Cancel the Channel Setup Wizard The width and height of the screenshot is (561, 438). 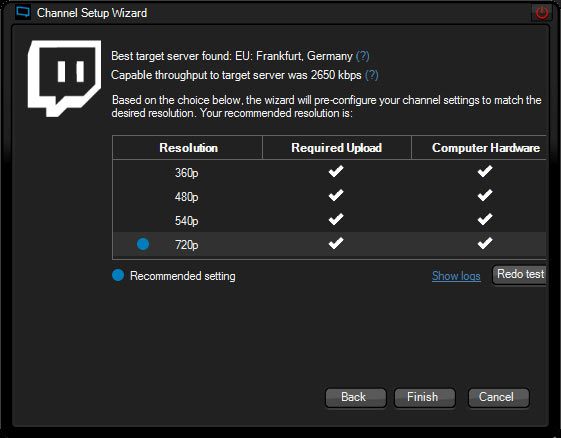tap(498, 397)
